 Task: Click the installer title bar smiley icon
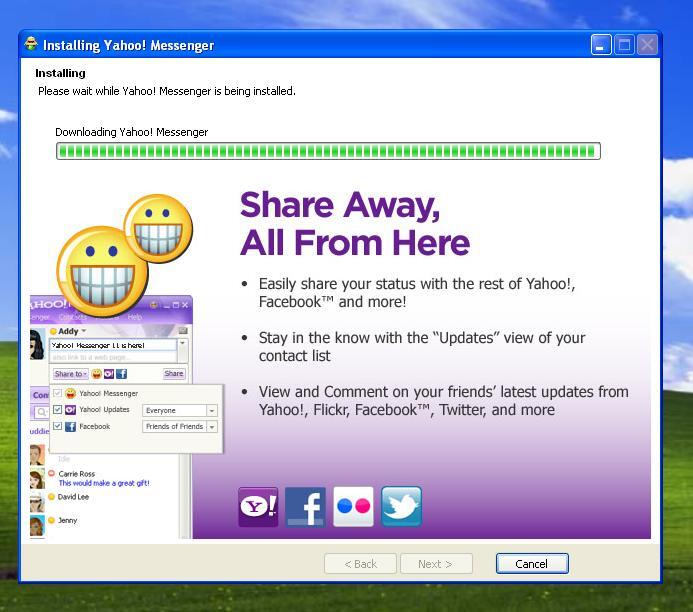tap(31, 44)
